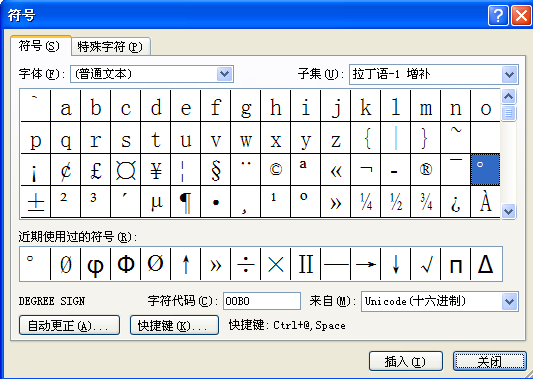Select the letter k in the grid

point(366,106)
